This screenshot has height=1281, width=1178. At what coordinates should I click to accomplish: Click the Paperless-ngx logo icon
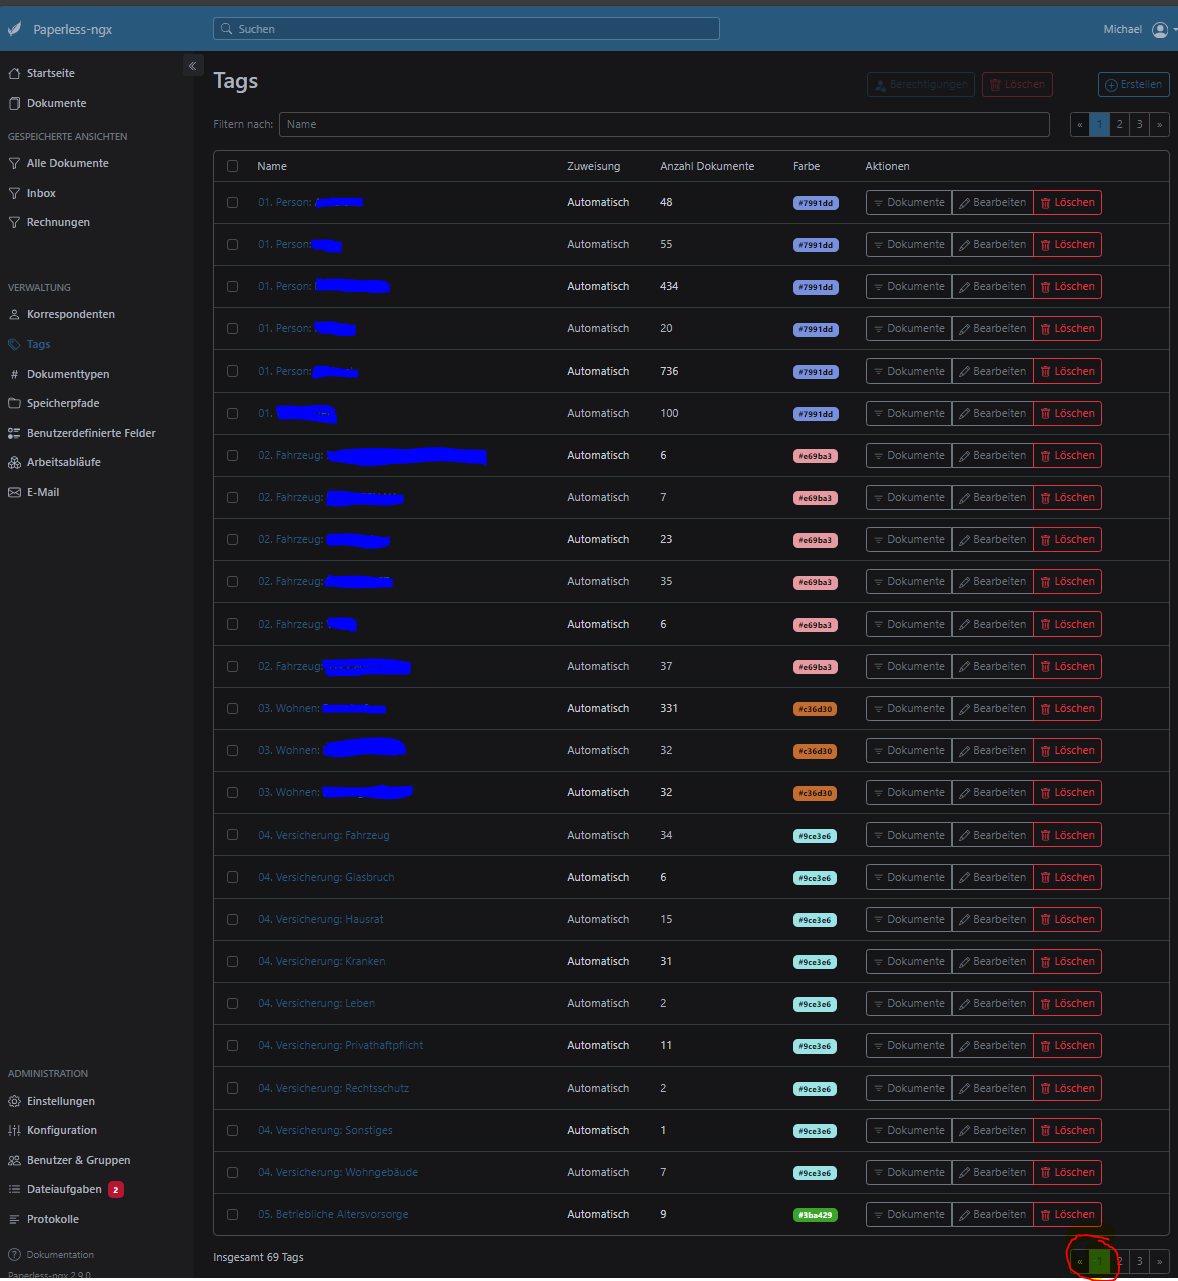click(x=14, y=29)
